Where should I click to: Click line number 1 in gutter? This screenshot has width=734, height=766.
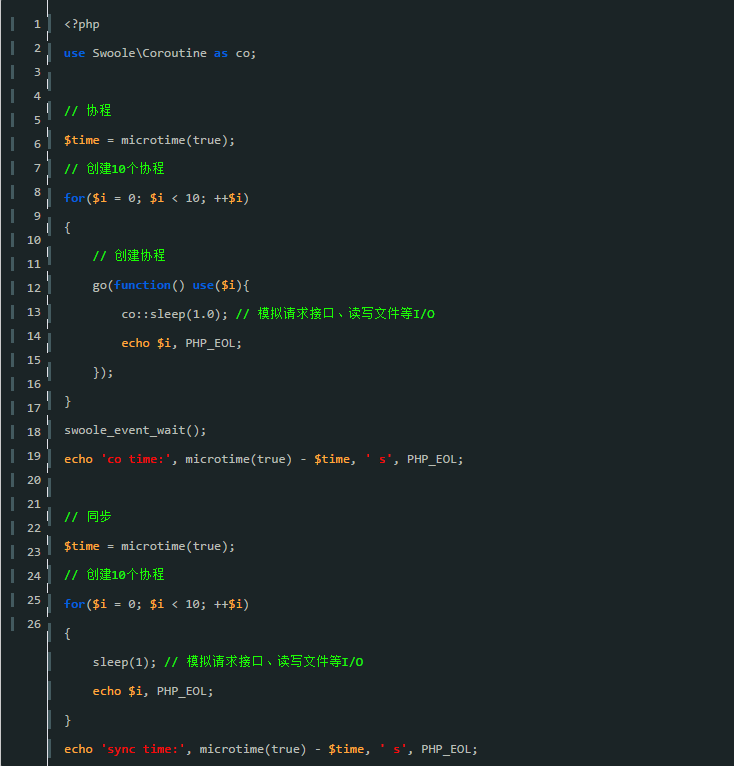(37, 24)
